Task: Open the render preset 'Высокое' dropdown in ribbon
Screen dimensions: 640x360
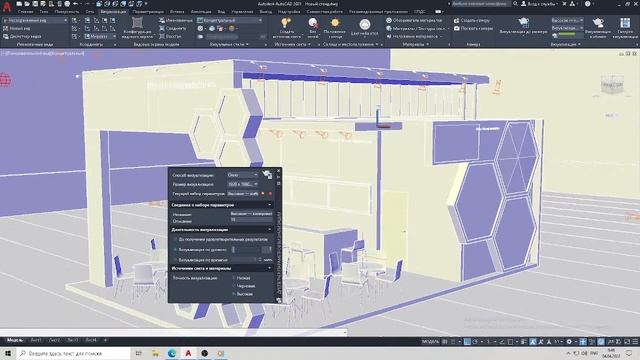Action: coord(567,20)
